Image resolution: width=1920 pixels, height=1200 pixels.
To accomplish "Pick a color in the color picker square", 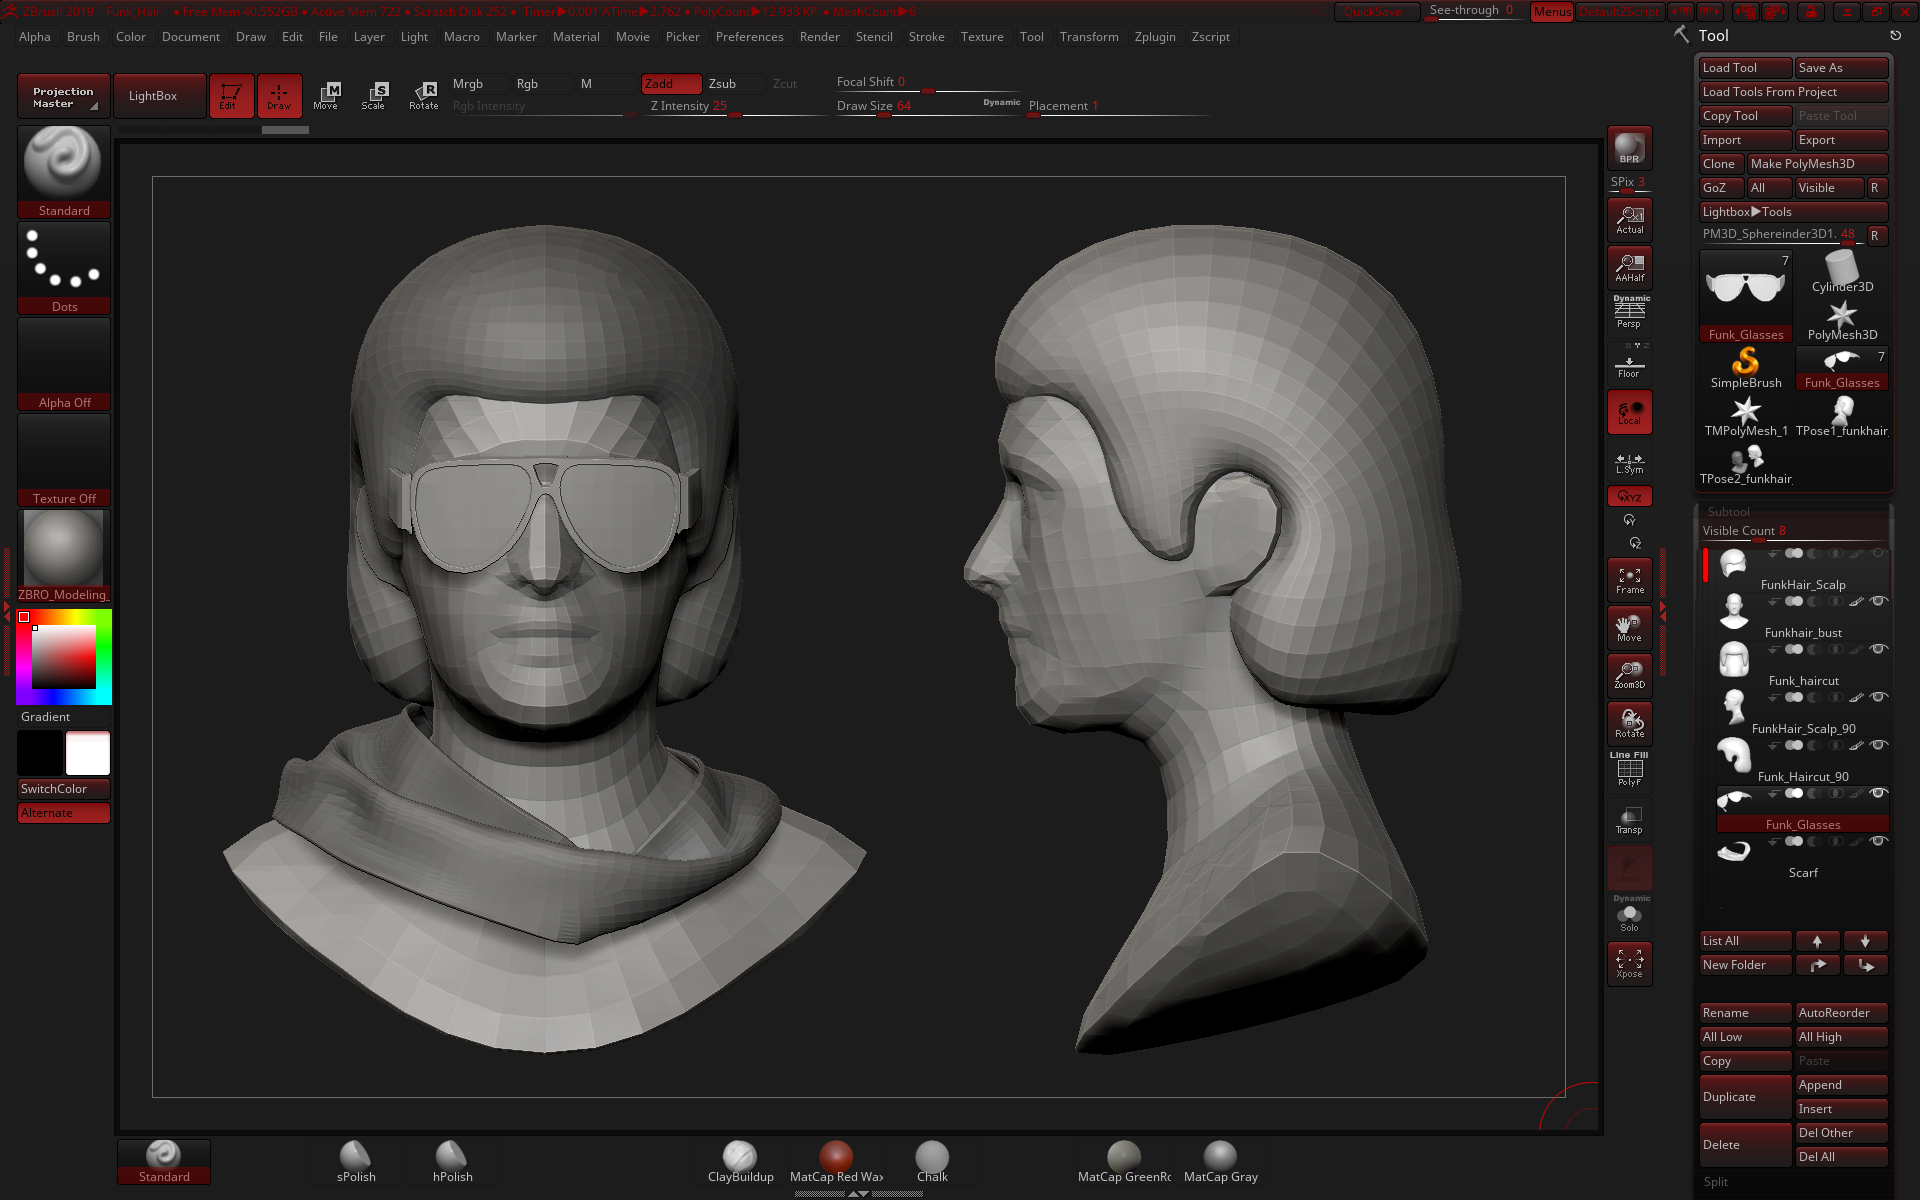I will coord(64,657).
